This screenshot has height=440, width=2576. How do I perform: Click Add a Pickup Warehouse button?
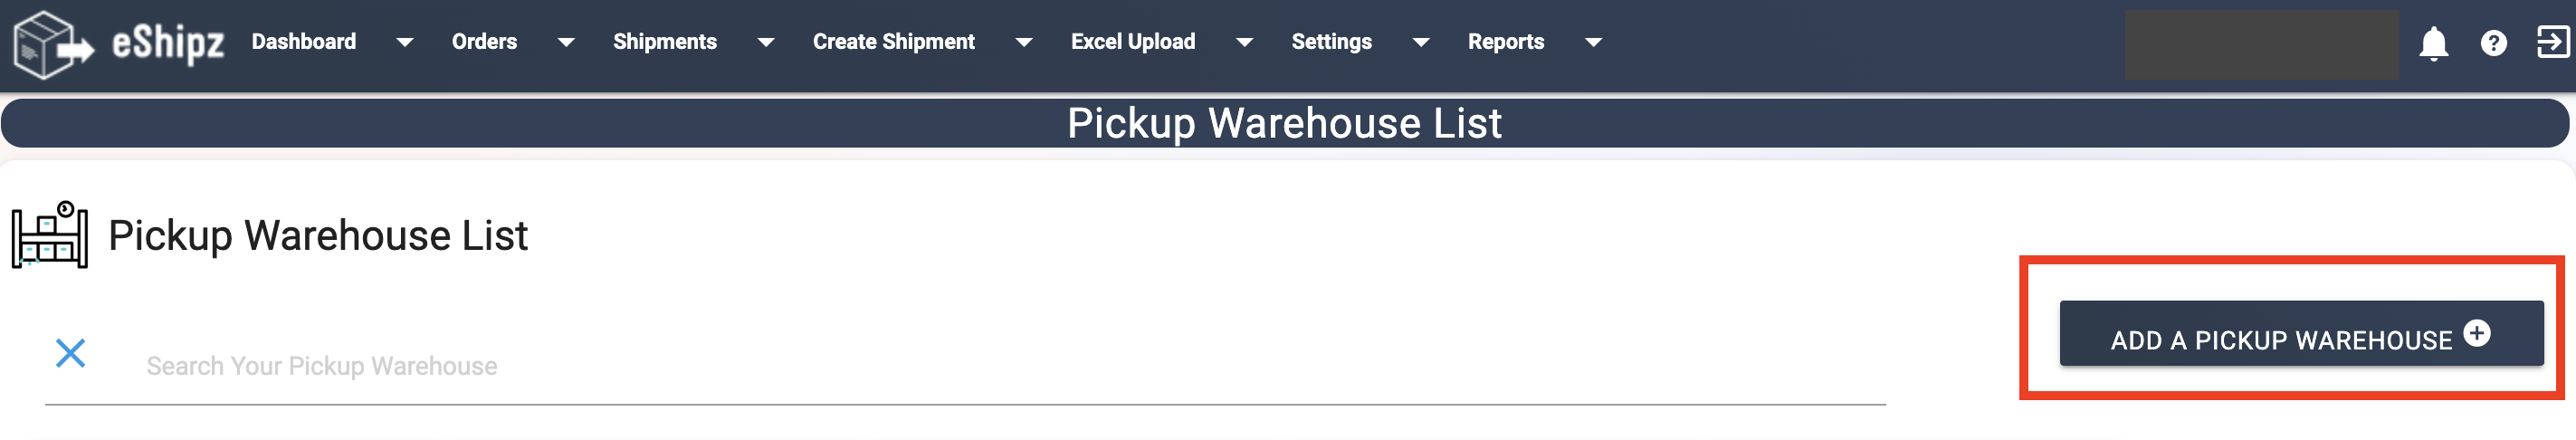[2301, 333]
